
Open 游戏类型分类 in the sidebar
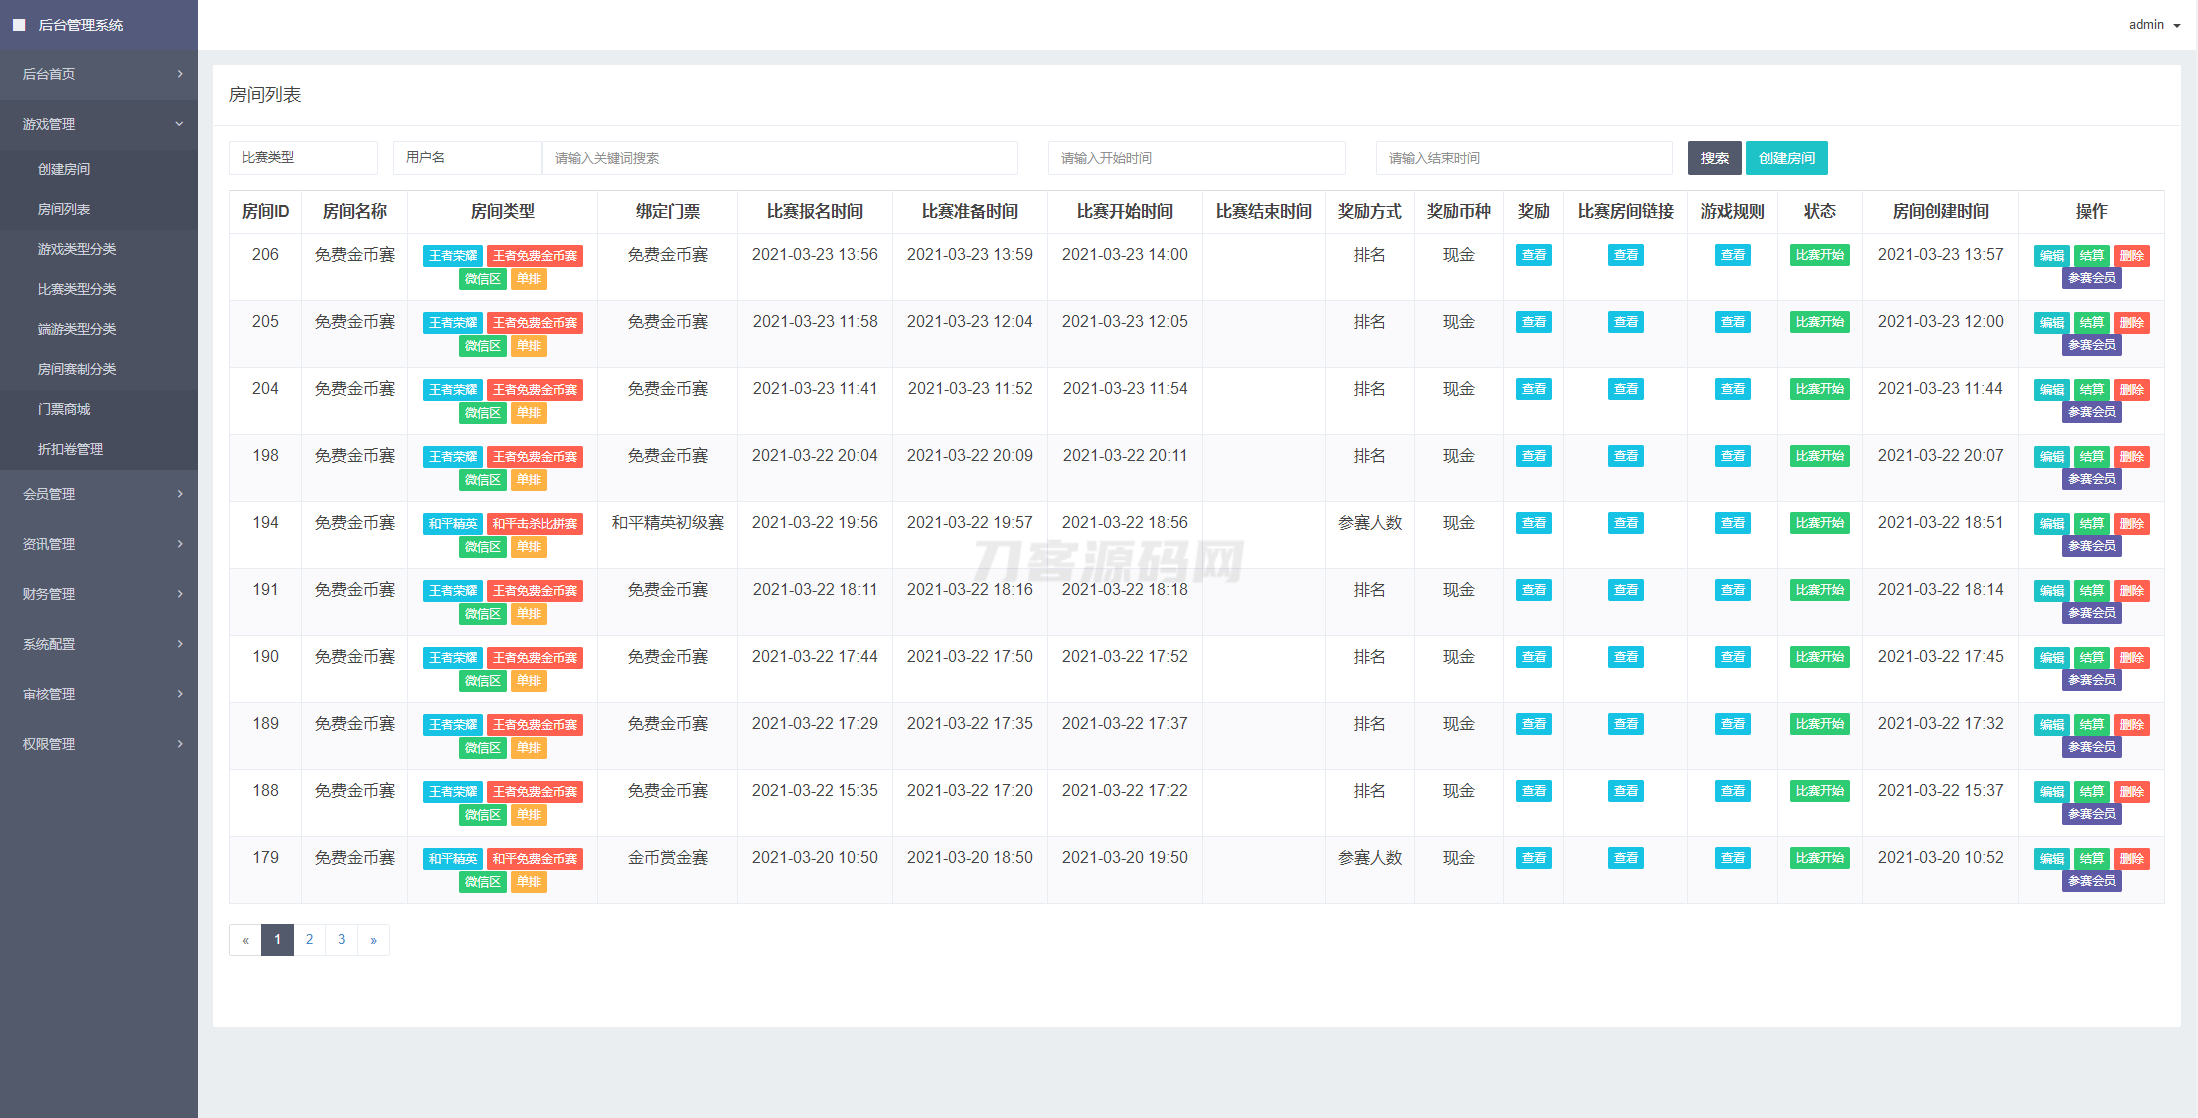pos(77,249)
